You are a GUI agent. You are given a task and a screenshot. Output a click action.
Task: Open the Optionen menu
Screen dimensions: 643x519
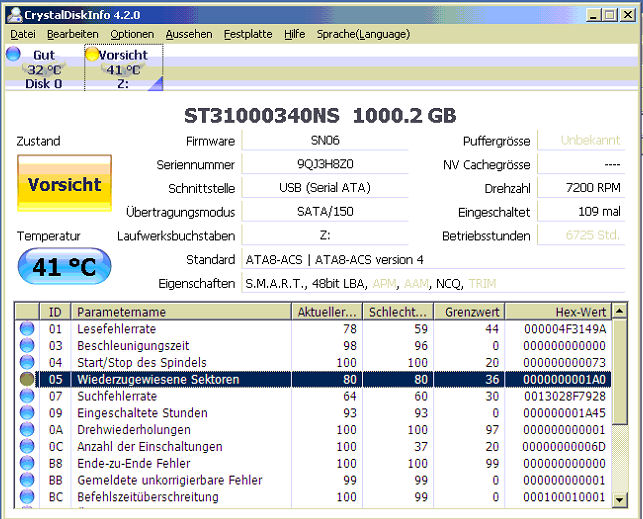(x=132, y=34)
